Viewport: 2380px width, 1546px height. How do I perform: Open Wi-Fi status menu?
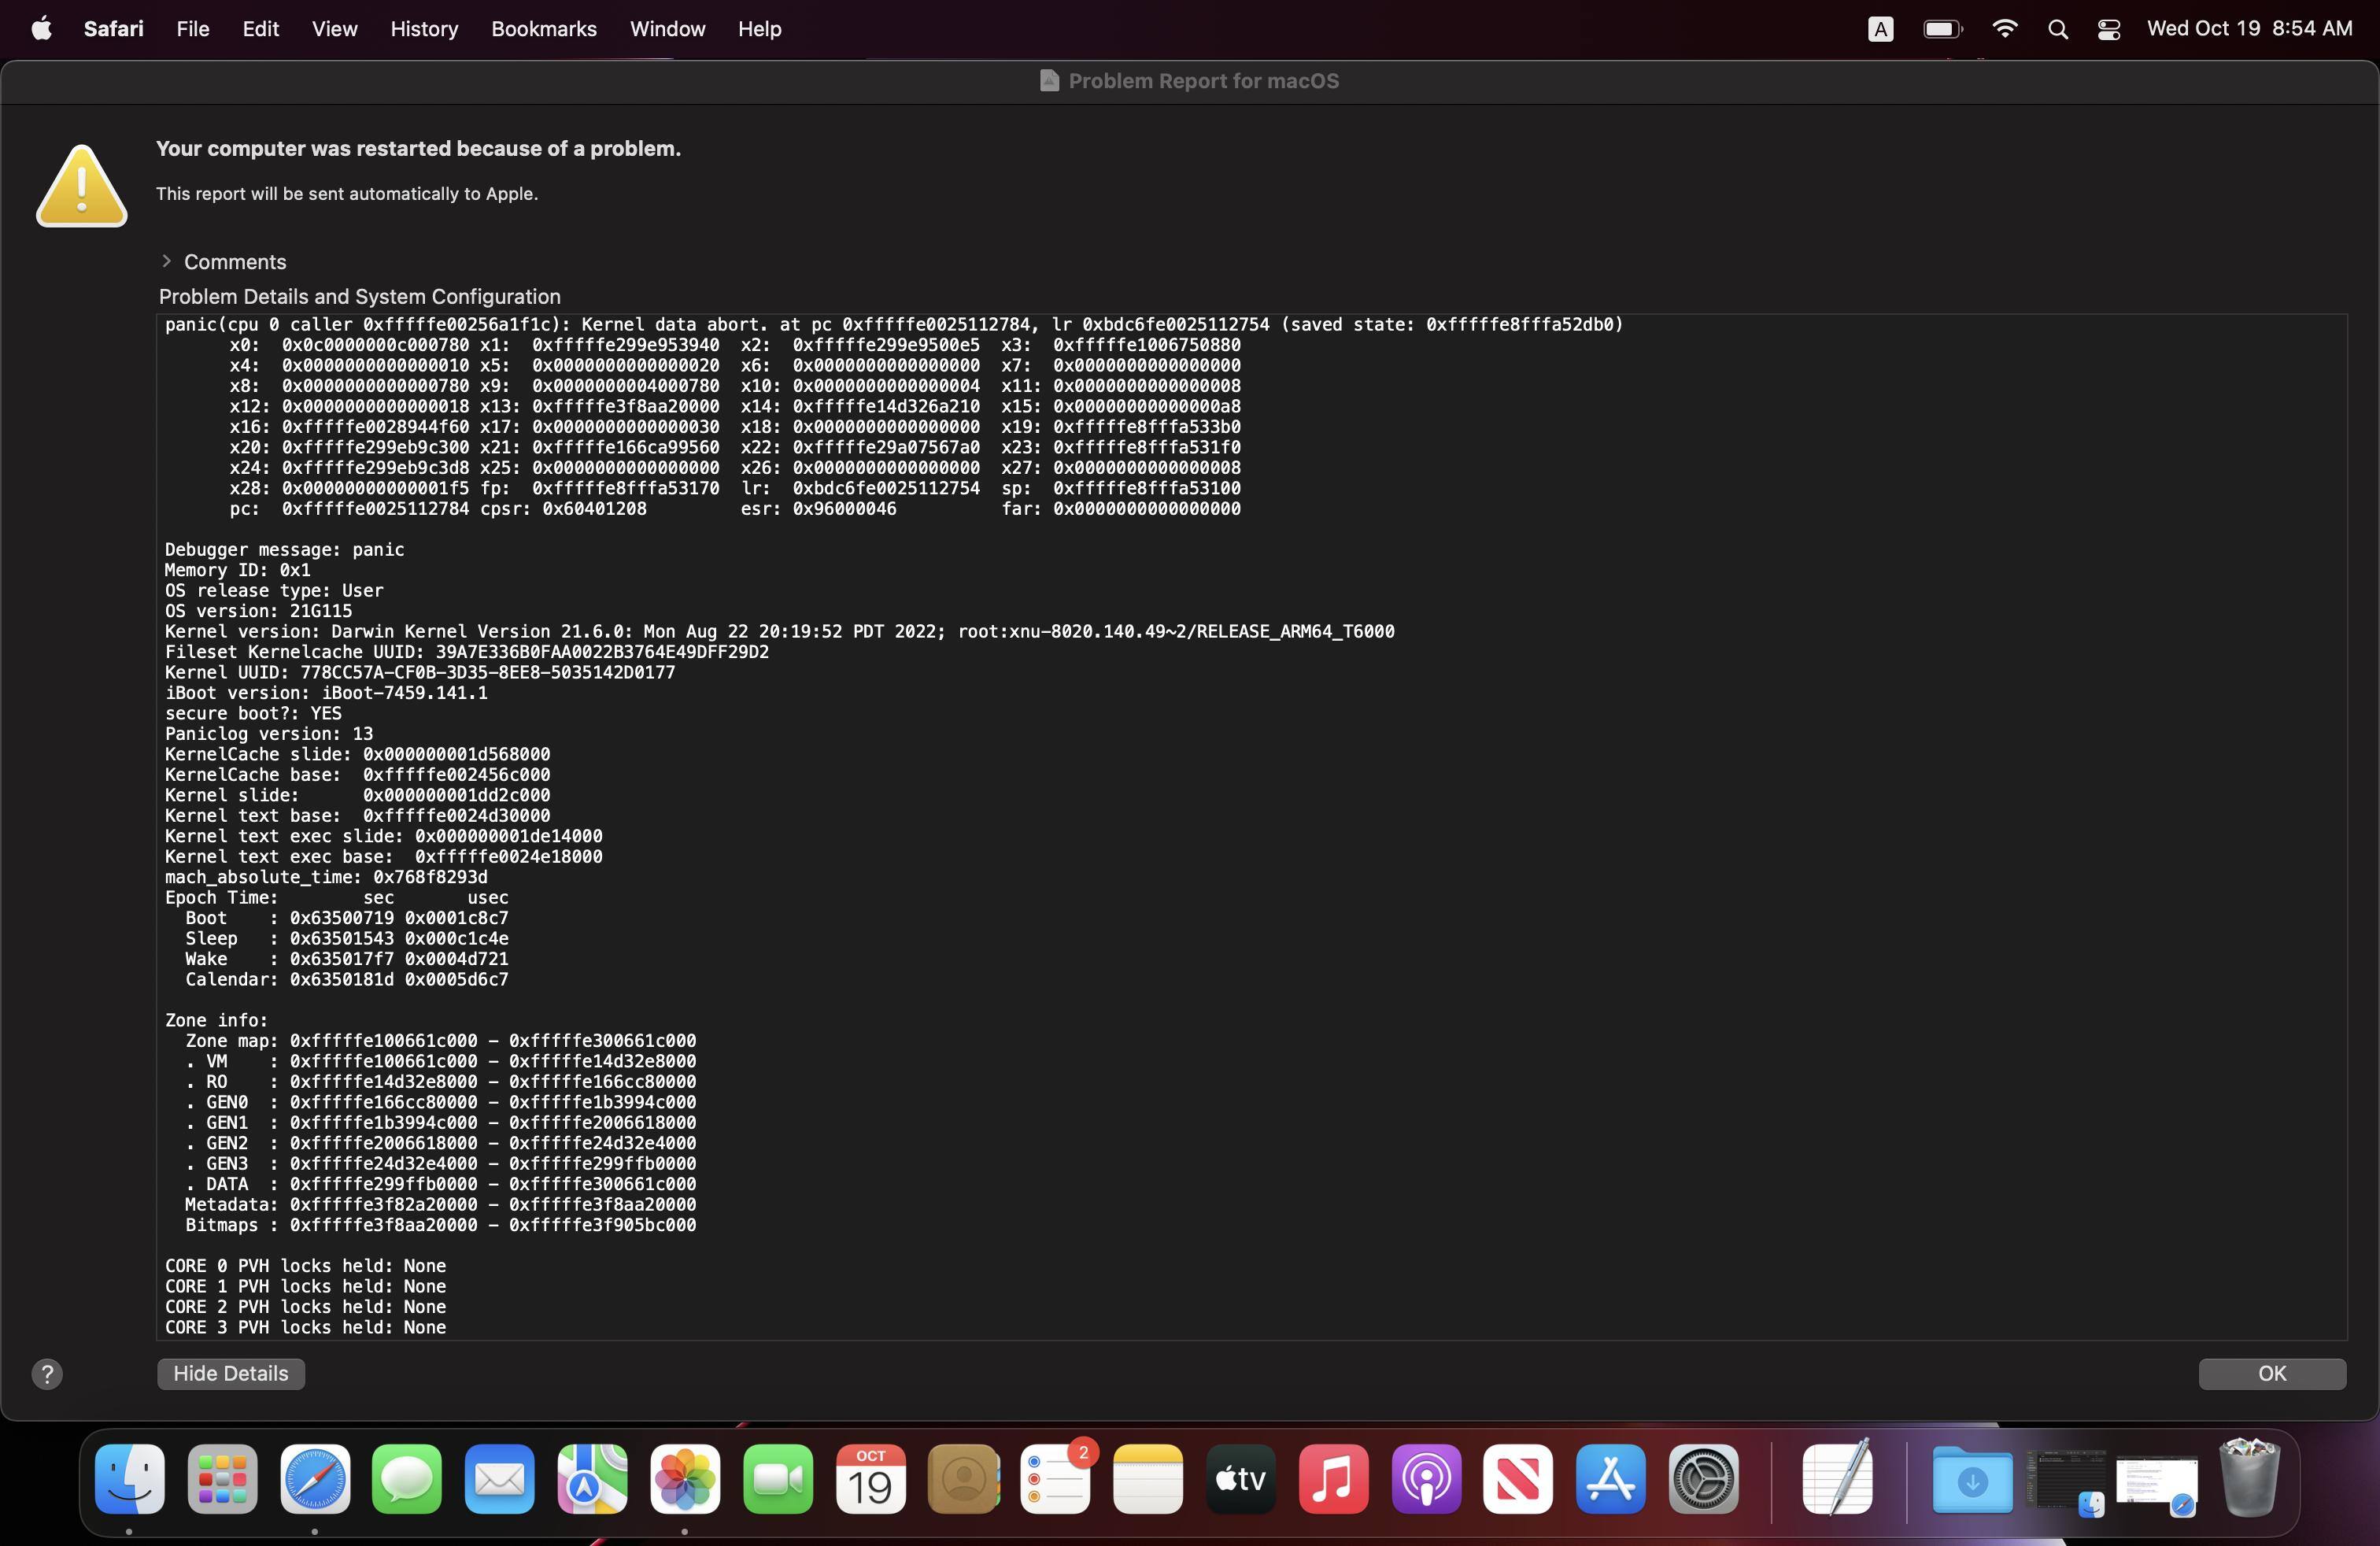[2004, 29]
